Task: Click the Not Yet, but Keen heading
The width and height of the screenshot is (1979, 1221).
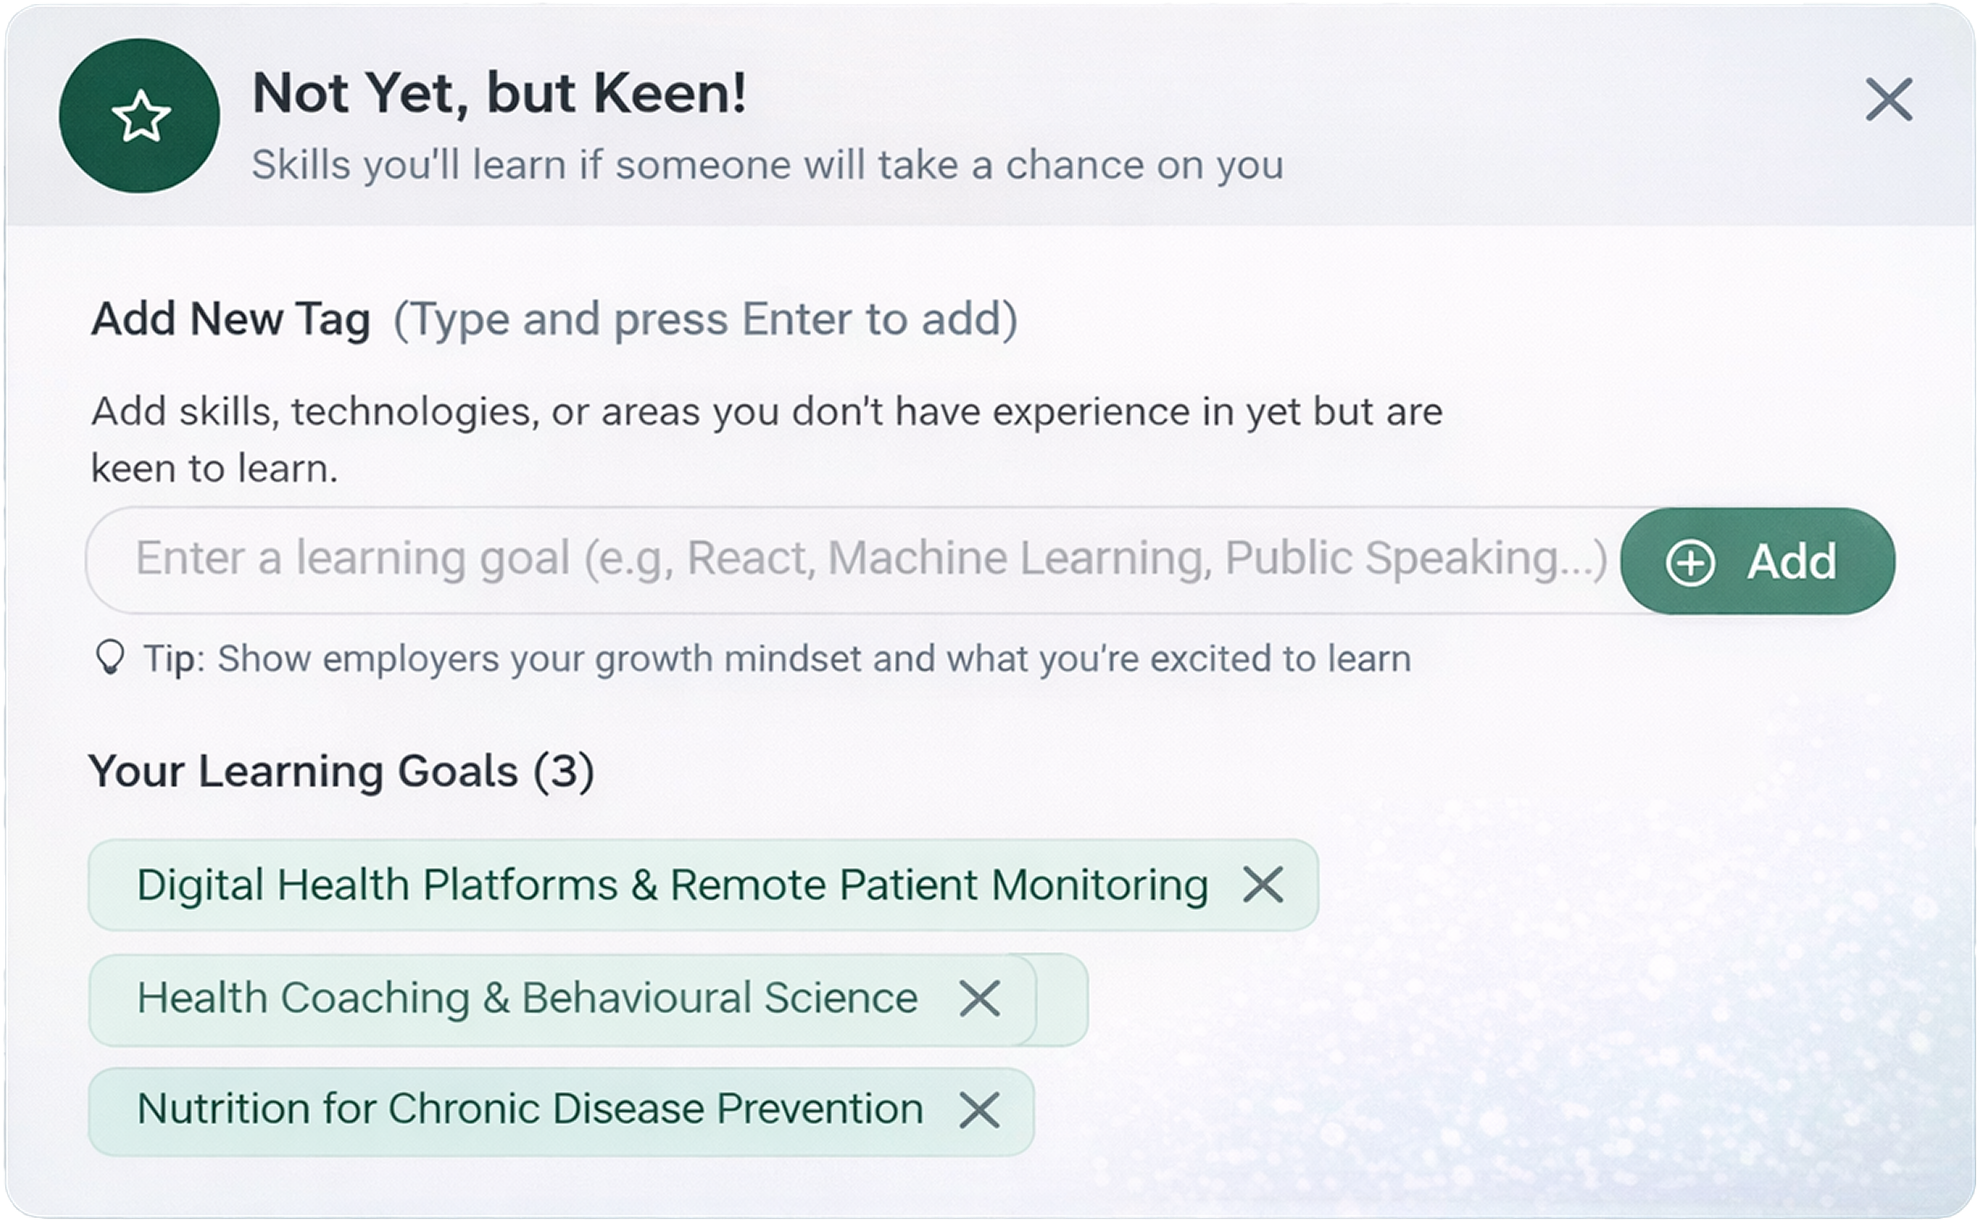Action: pyautogui.click(x=498, y=93)
